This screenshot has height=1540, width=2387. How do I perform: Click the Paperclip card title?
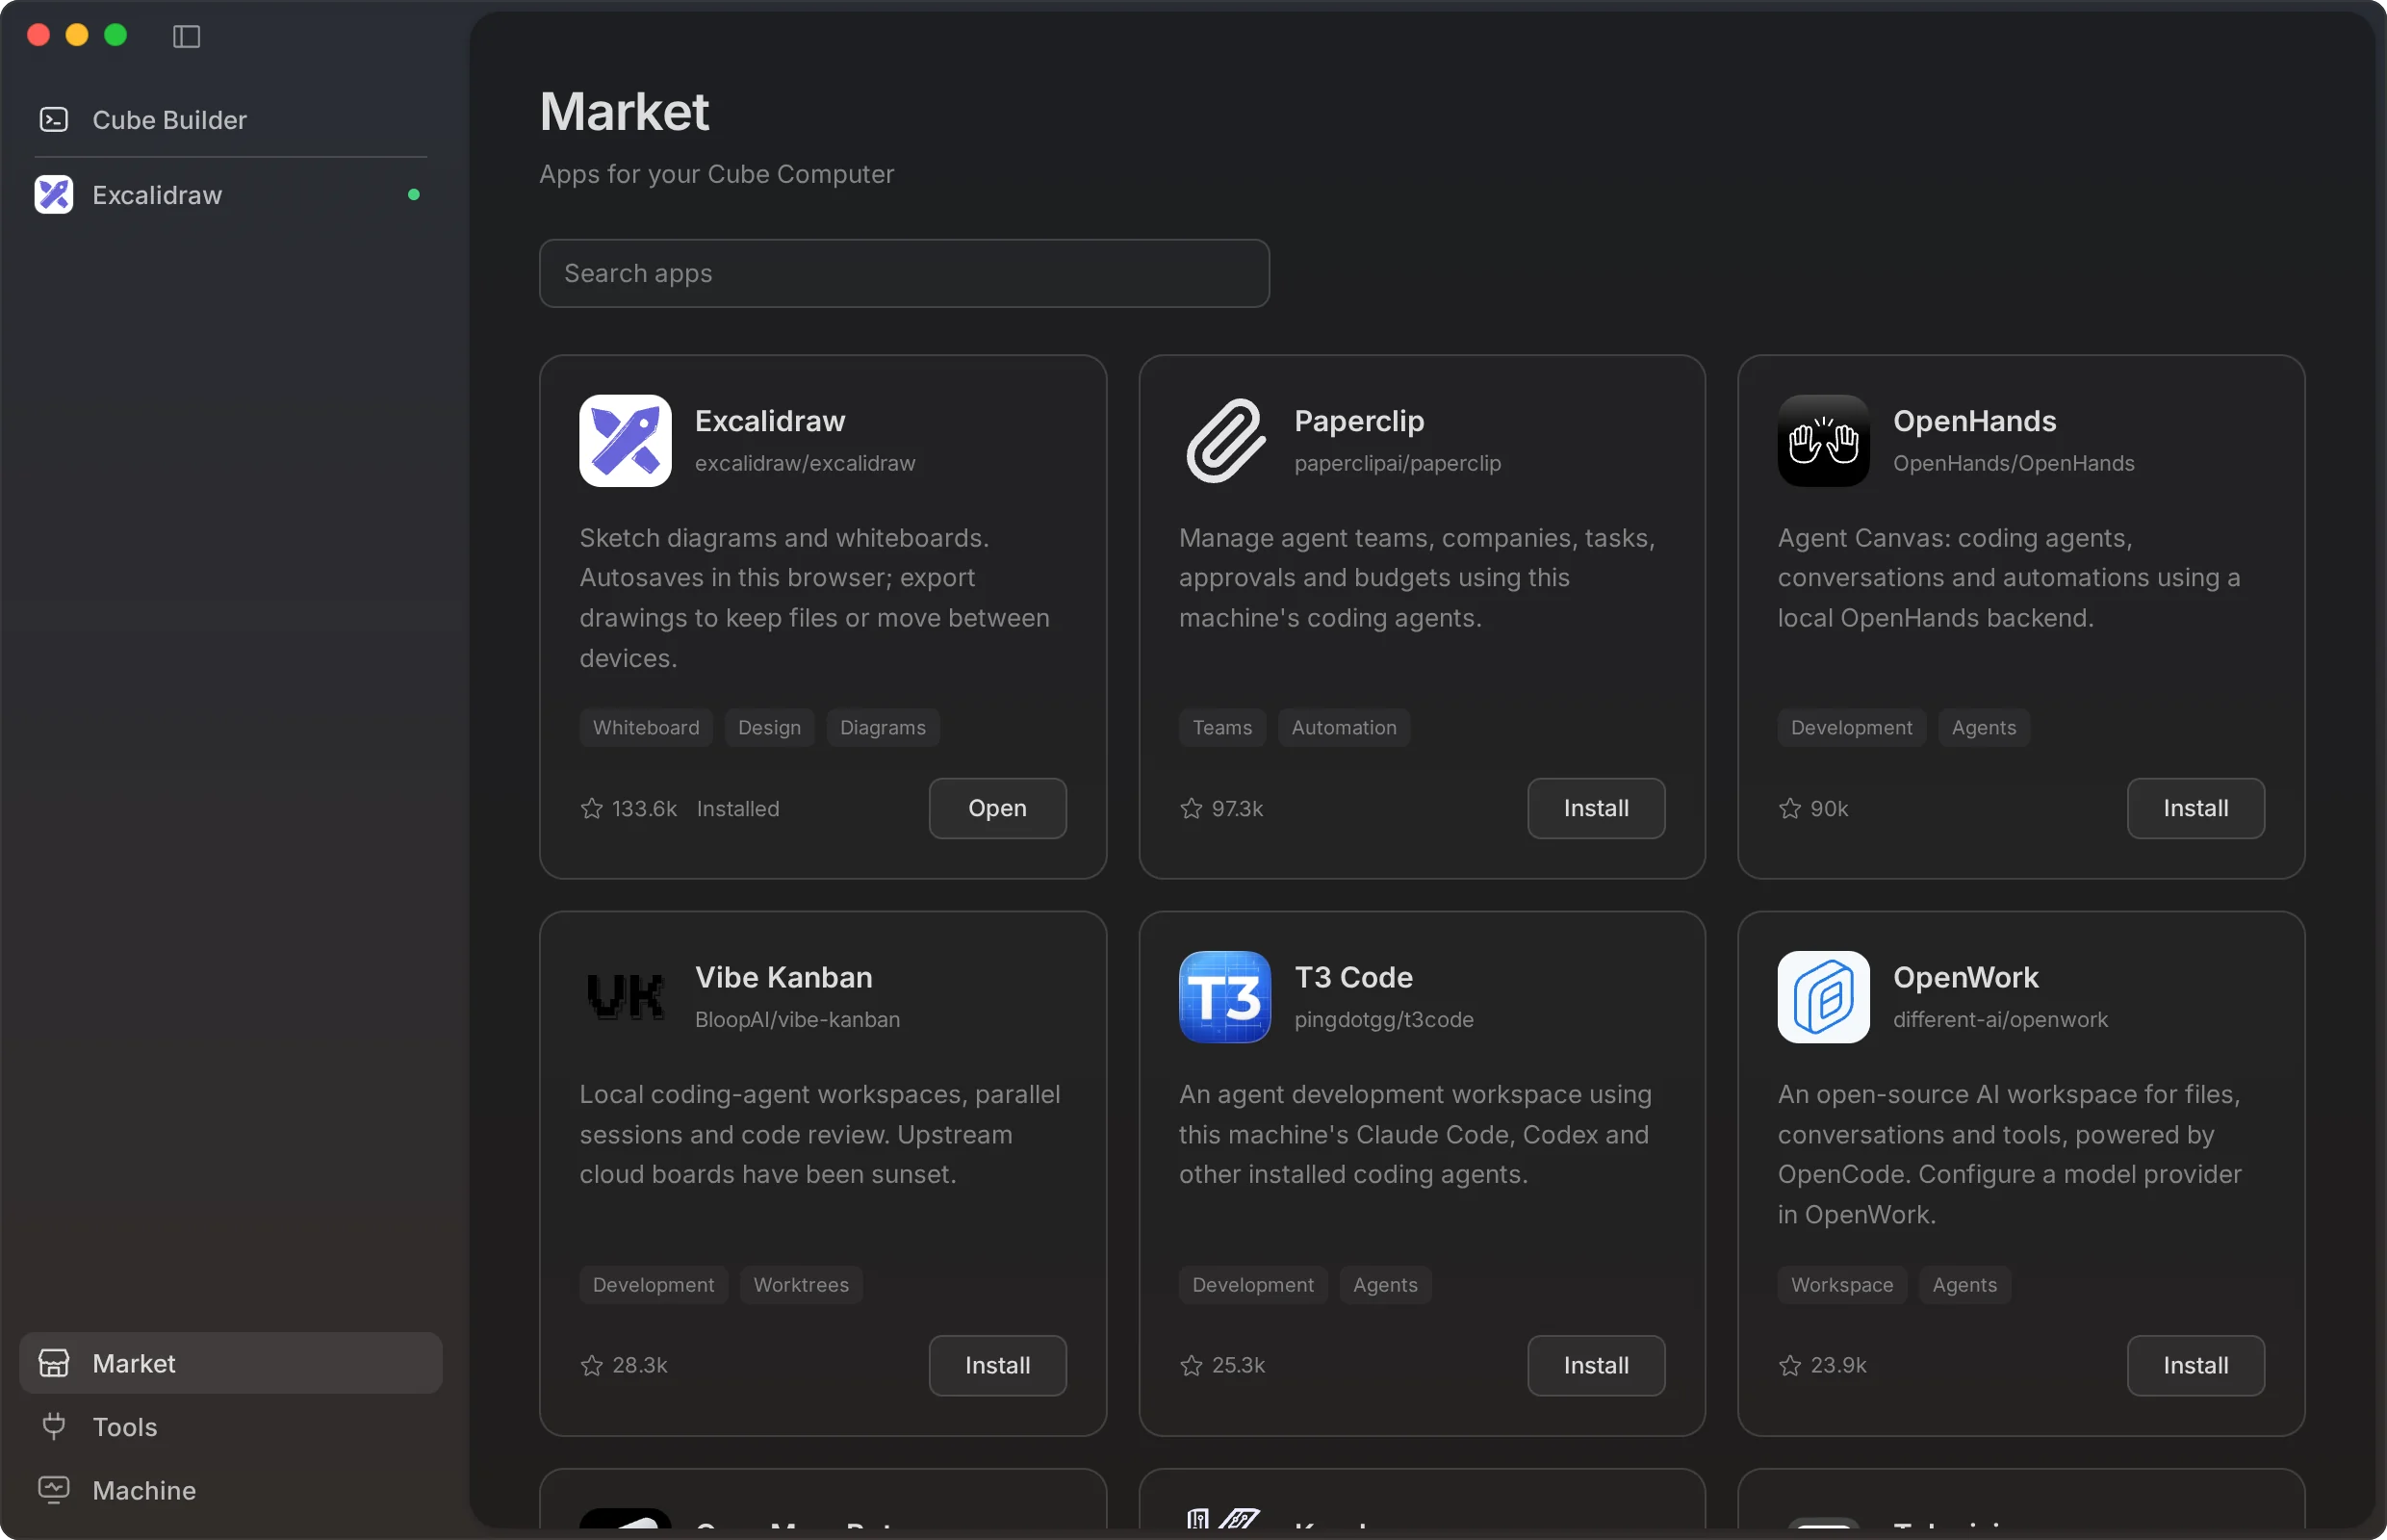1359,421
